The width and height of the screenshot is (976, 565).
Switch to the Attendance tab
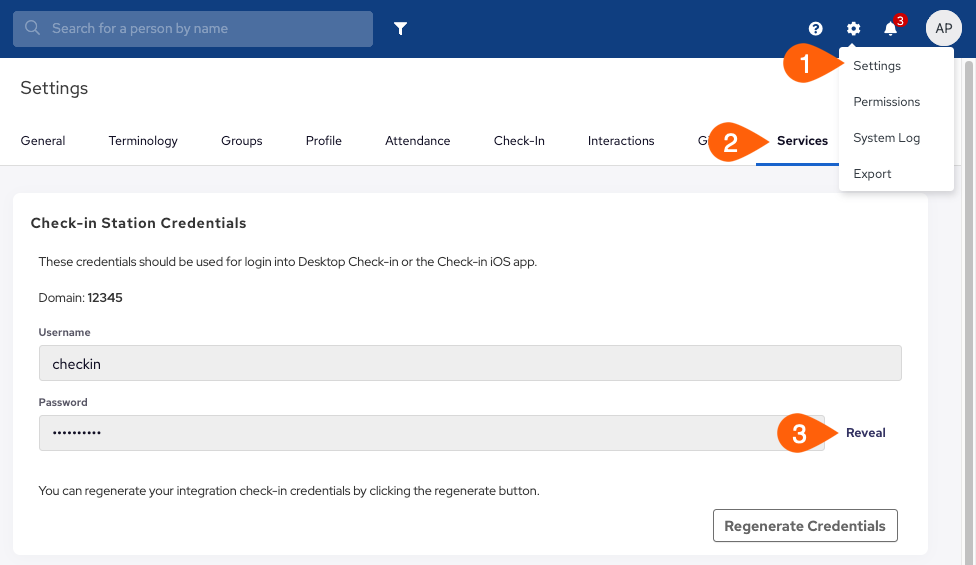point(418,141)
